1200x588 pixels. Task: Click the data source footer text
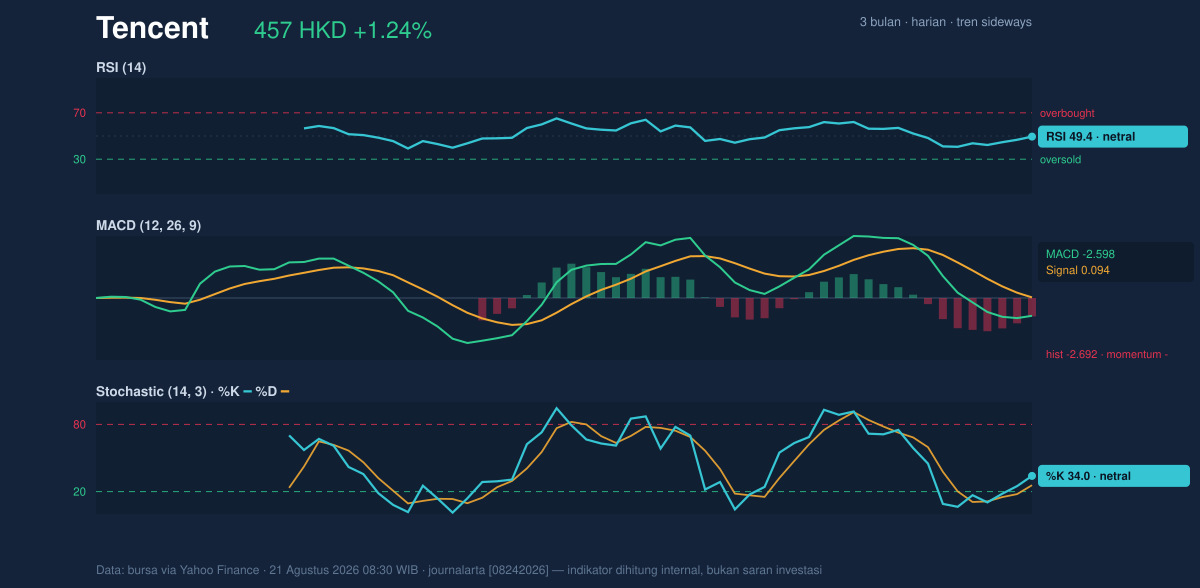(459, 570)
